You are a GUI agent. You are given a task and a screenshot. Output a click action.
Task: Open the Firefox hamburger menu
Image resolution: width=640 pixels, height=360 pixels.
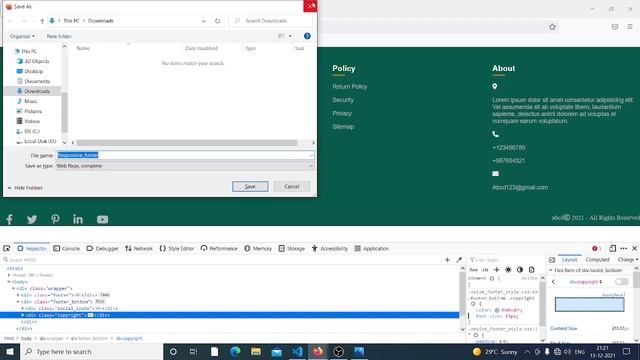pyautogui.click(x=630, y=27)
